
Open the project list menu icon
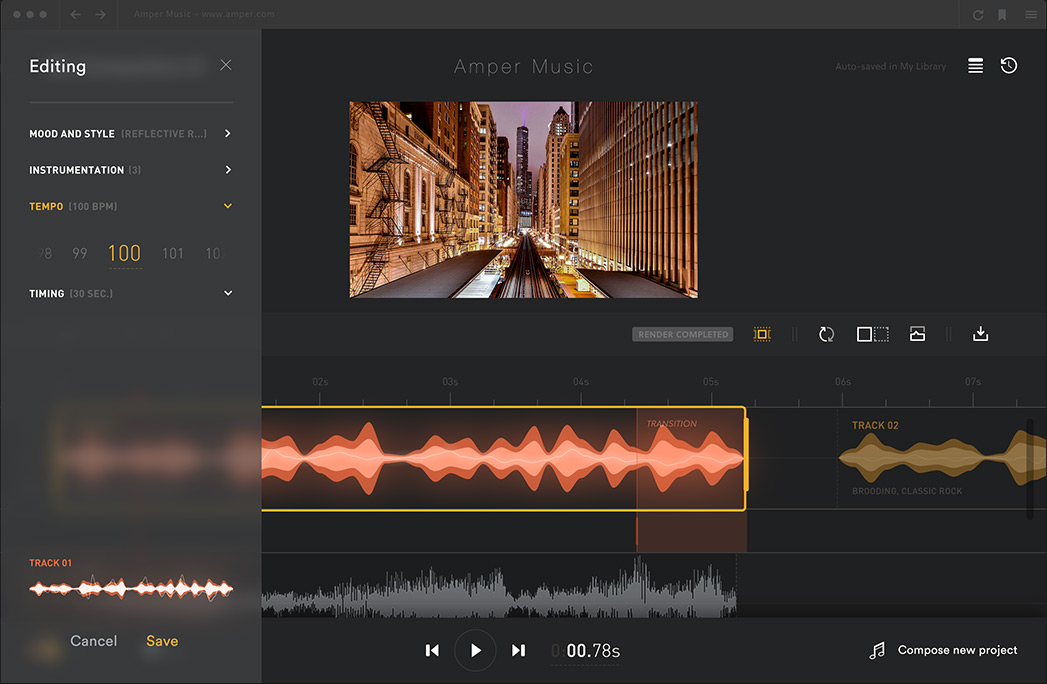tap(976, 65)
